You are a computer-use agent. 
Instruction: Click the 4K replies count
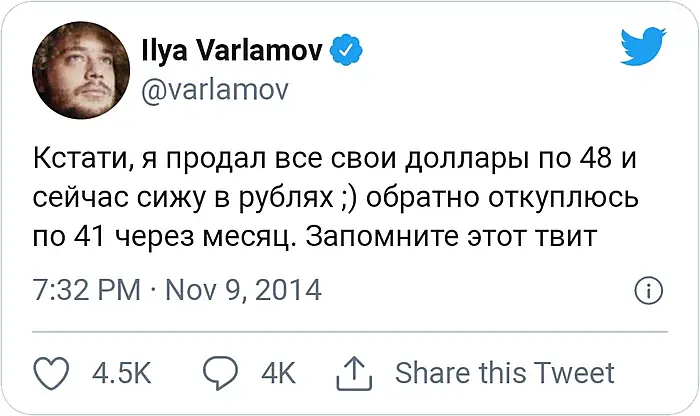[278, 374]
